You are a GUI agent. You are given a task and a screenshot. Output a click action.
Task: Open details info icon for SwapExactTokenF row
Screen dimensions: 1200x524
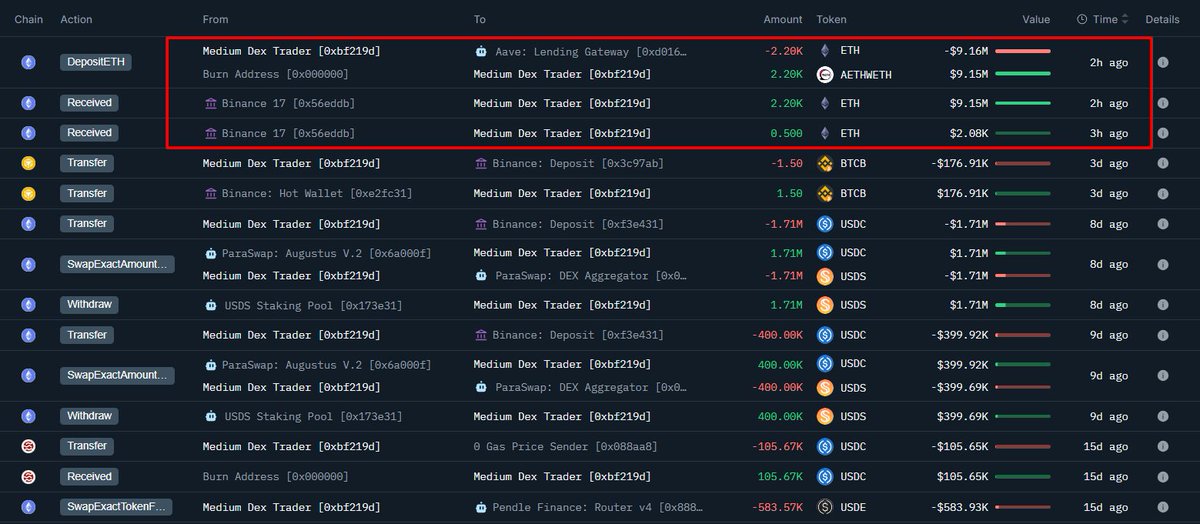1163,507
